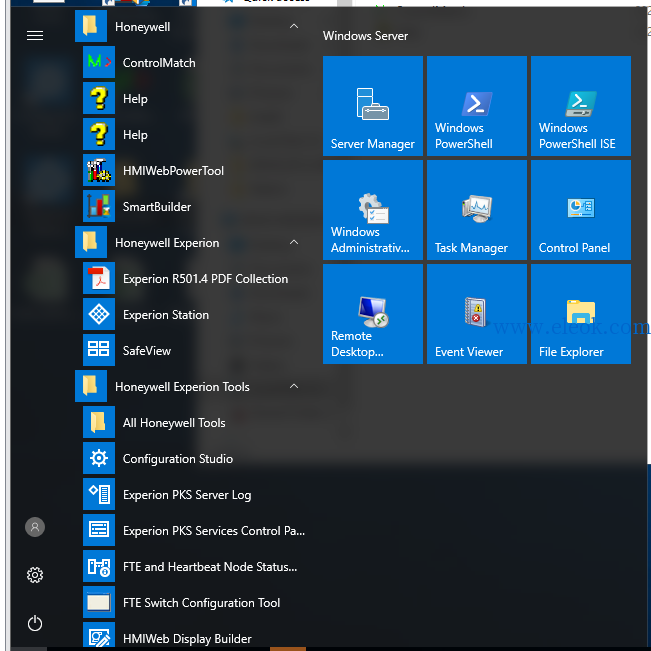Click the Honeywell Experion folder header
This screenshot has height=651, width=651.
pyautogui.click(x=191, y=242)
